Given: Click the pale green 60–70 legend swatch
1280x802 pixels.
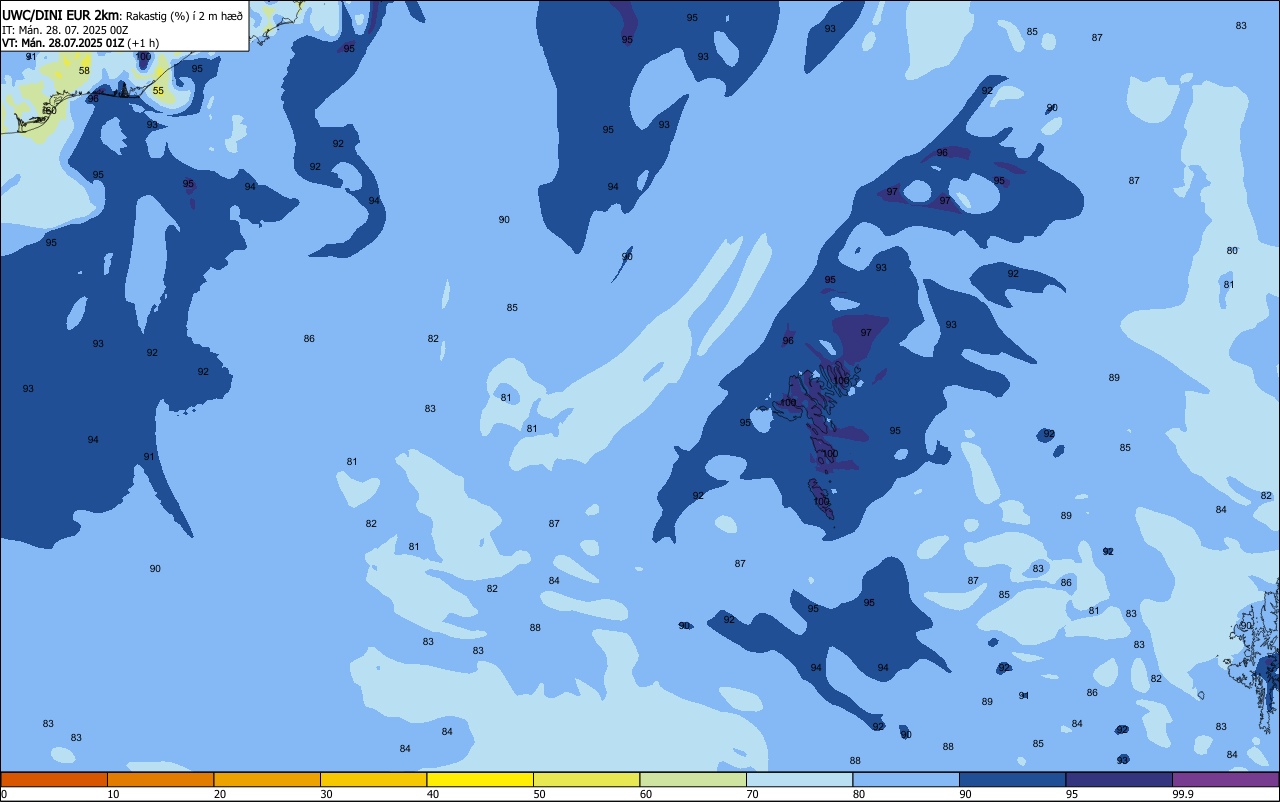Looking at the screenshot, I should (x=693, y=779).
